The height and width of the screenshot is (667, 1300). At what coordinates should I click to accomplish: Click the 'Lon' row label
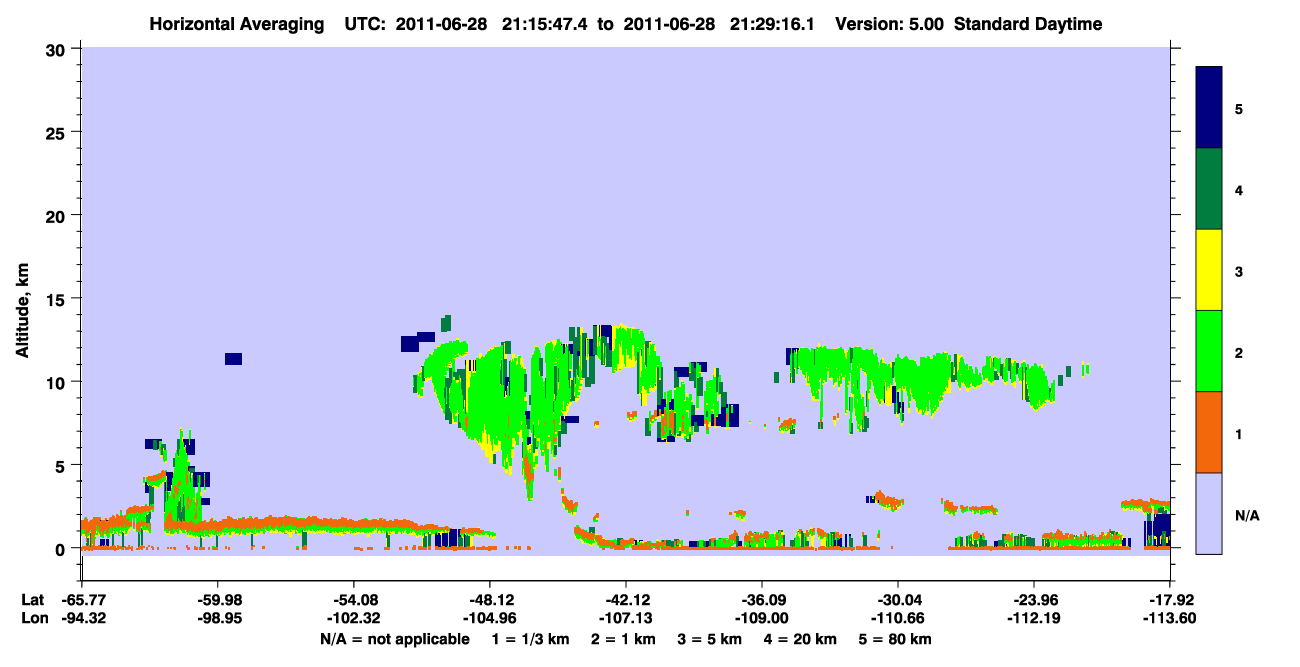(x=33, y=619)
